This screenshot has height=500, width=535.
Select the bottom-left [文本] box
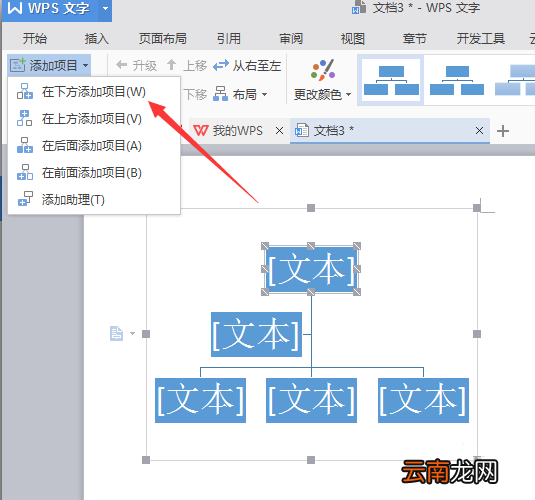click(x=200, y=400)
